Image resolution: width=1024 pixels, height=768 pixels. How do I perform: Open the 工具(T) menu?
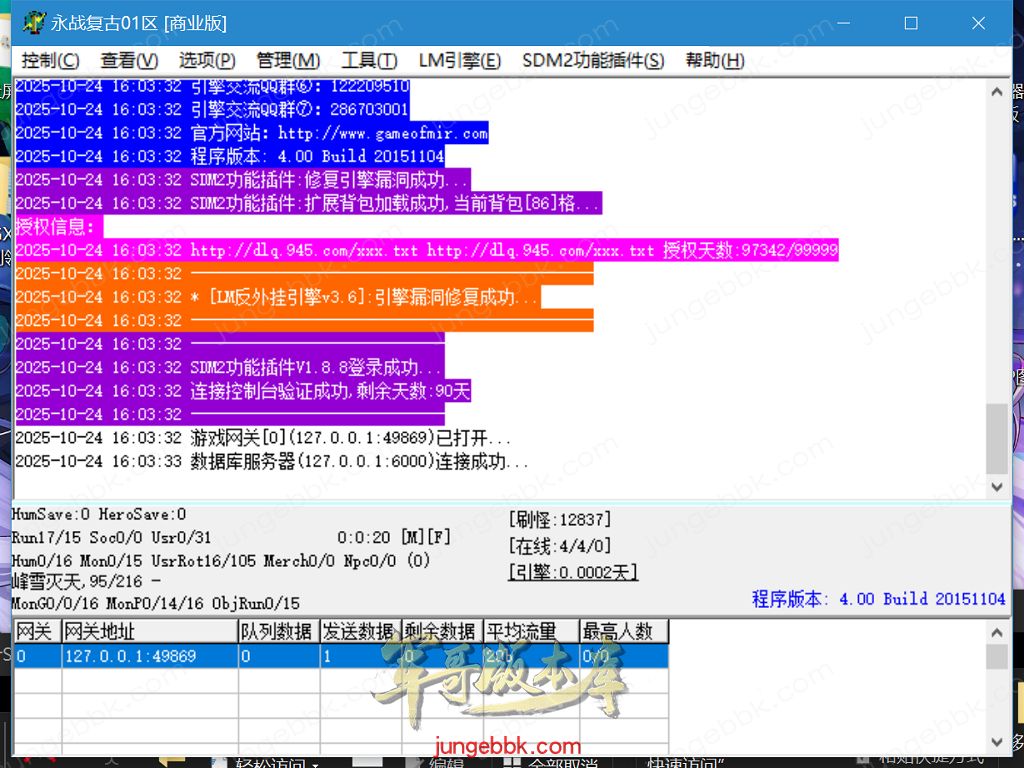pyautogui.click(x=369, y=61)
